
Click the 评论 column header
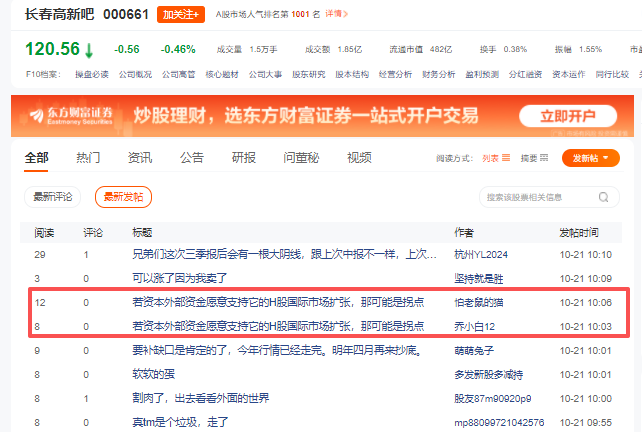(93, 233)
